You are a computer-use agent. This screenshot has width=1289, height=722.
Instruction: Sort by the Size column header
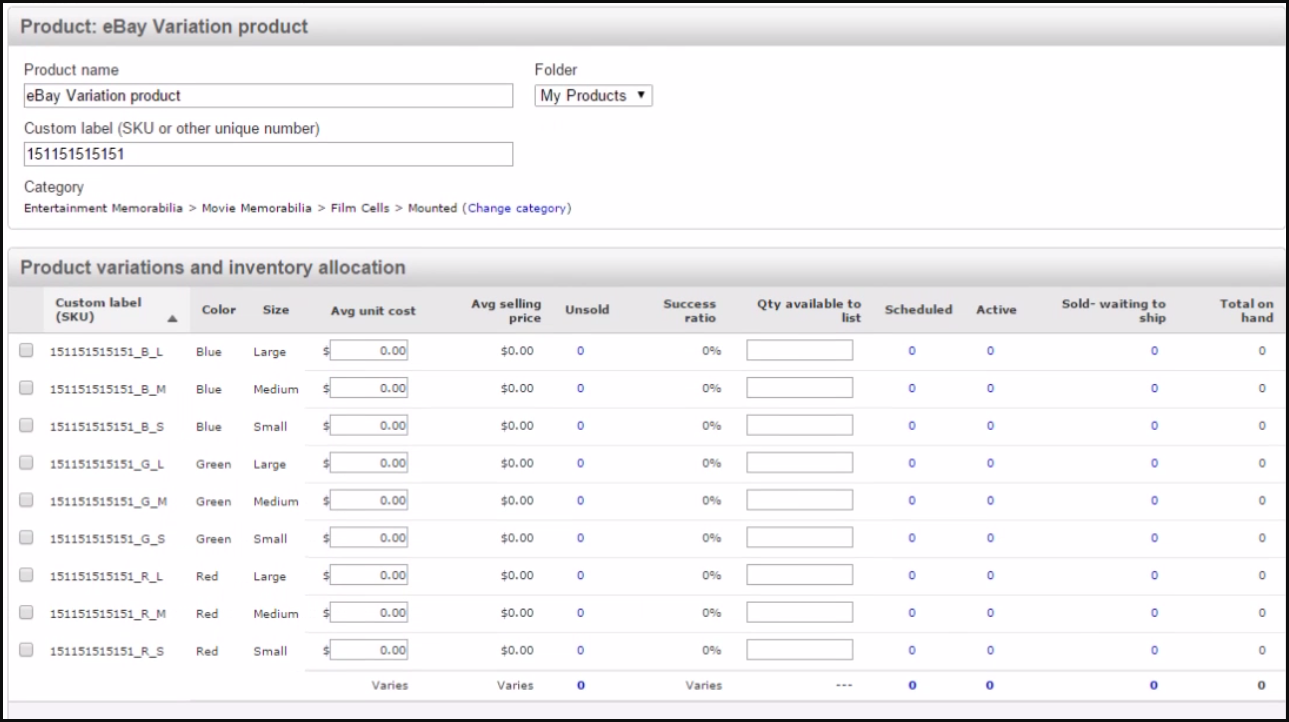tap(276, 310)
